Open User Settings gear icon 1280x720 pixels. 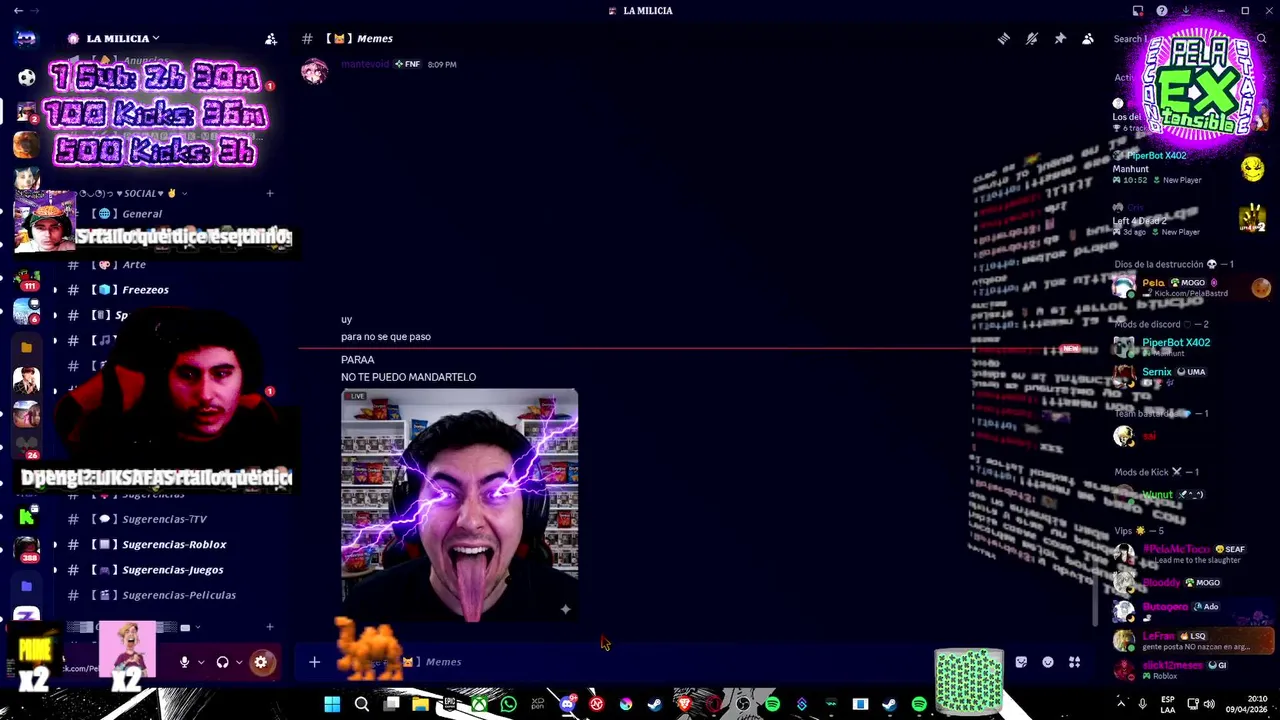(x=261, y=662)
